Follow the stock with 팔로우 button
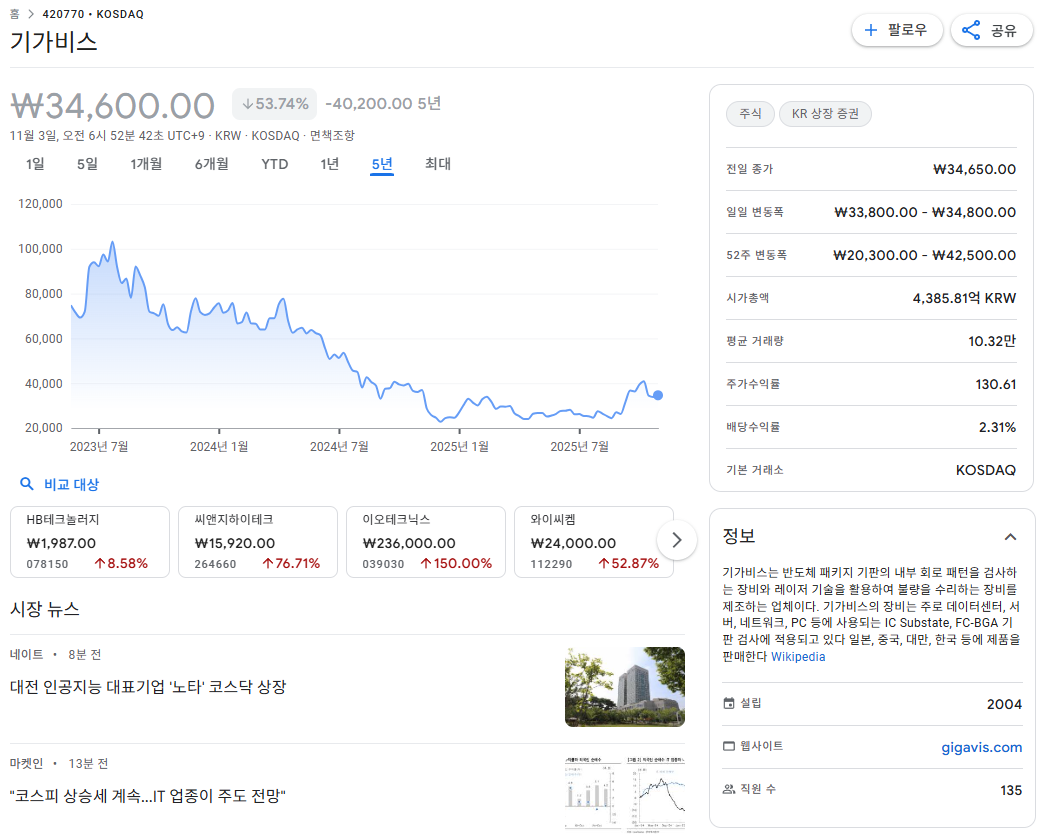This screenshot has width=1038, height=834. (x=897, y=30)
